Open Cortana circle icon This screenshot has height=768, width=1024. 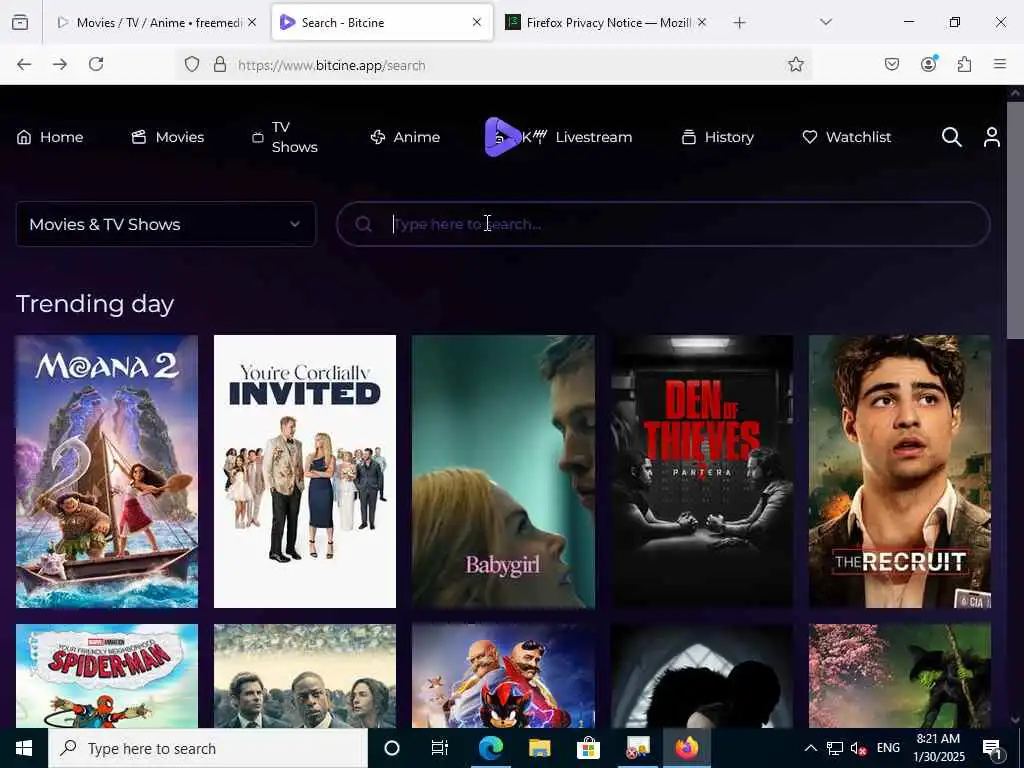click(392, 748)
